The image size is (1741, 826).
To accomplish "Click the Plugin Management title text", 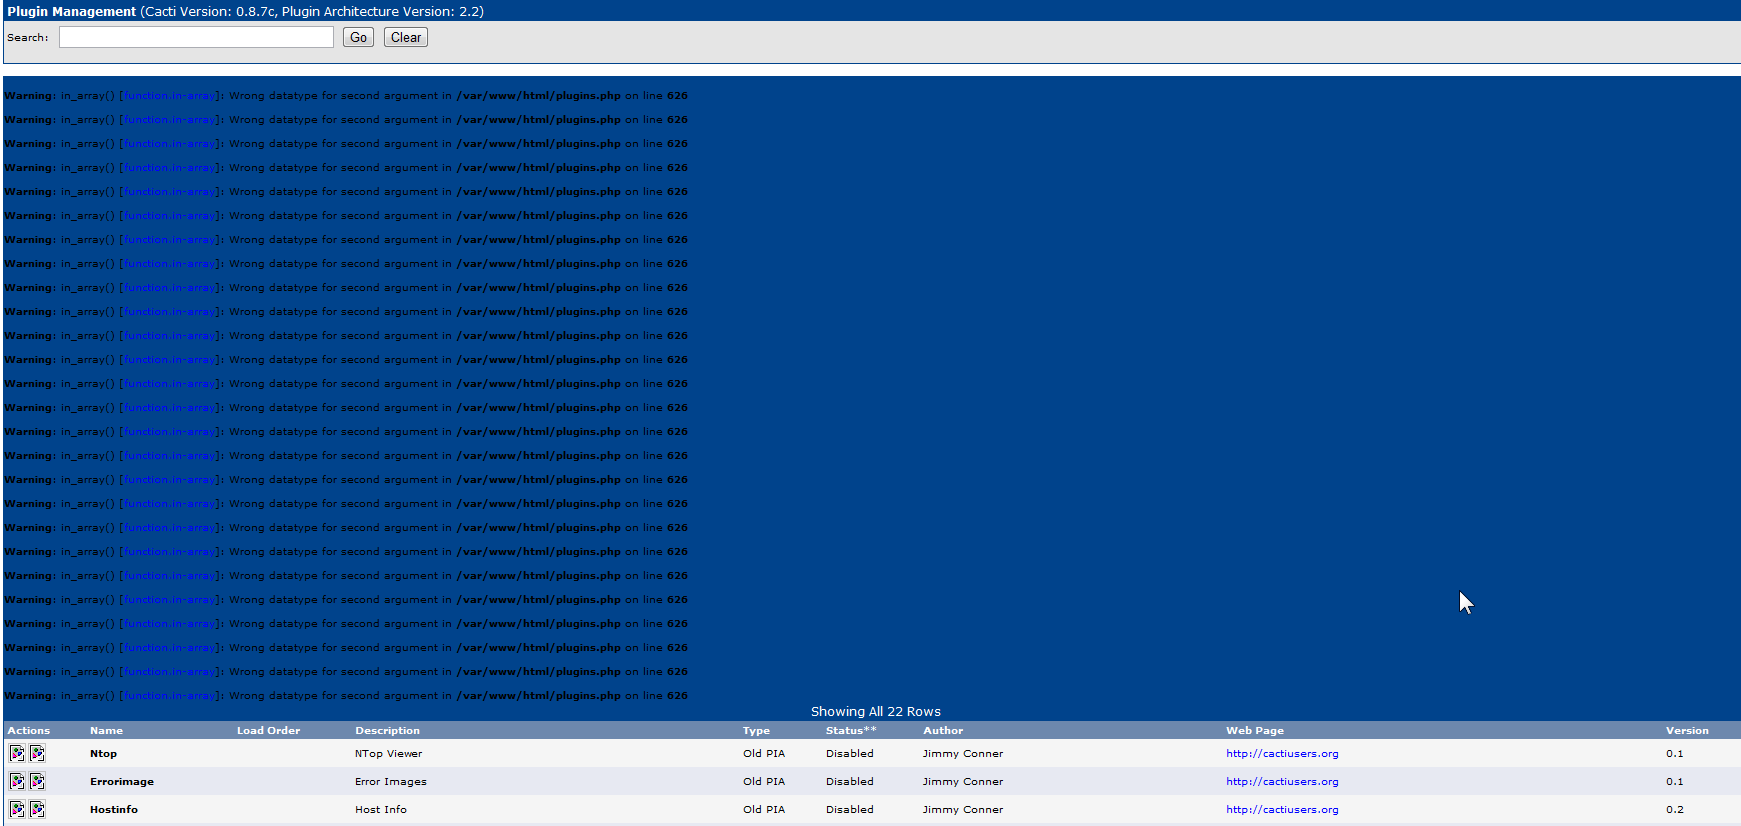I will click(72, 11).
